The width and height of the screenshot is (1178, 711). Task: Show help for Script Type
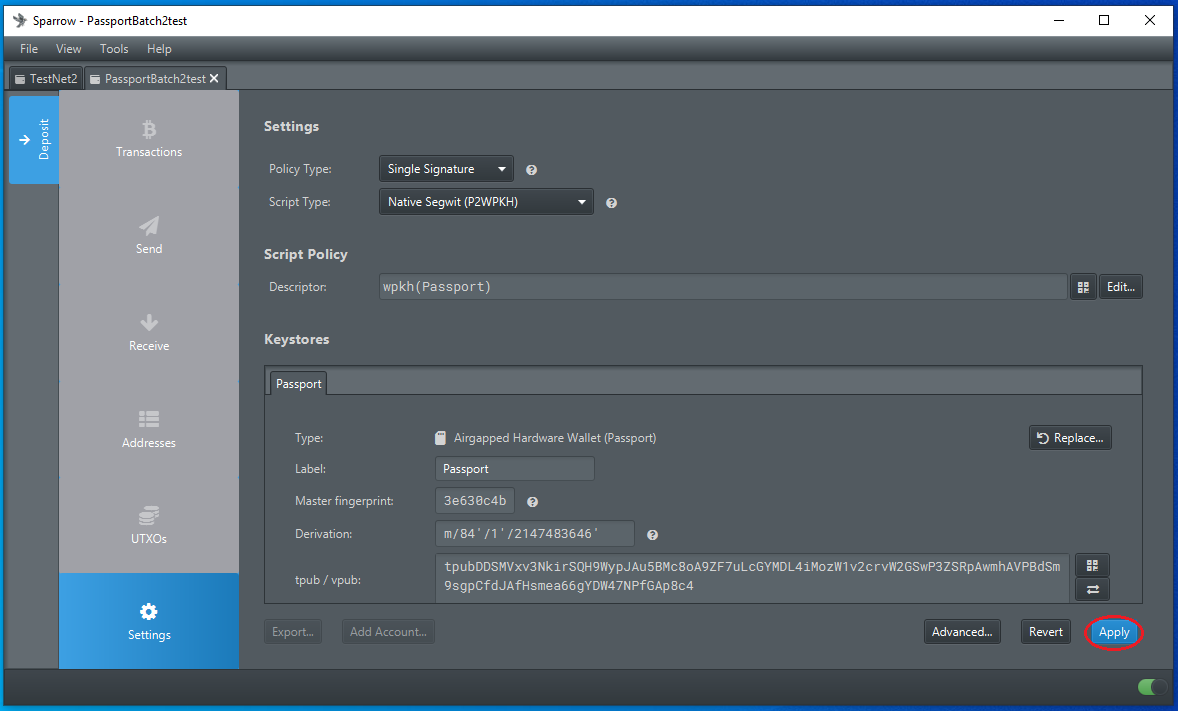(x=612, y=203)
